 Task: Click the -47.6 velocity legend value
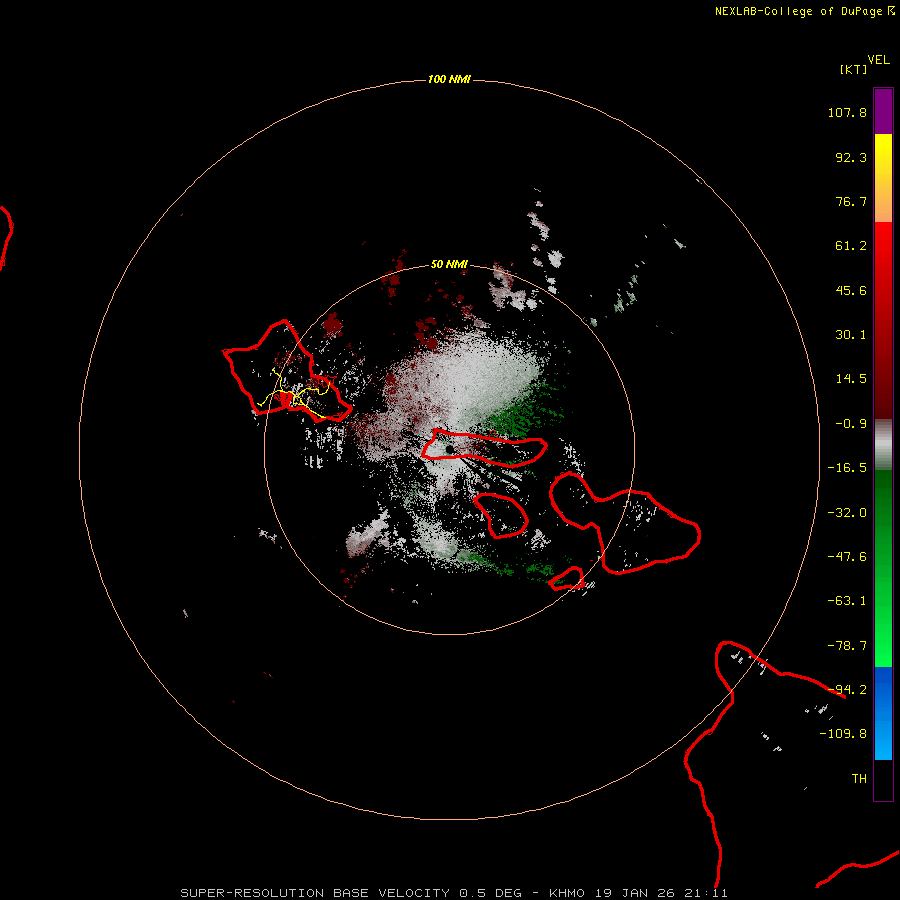click(847, 557)
